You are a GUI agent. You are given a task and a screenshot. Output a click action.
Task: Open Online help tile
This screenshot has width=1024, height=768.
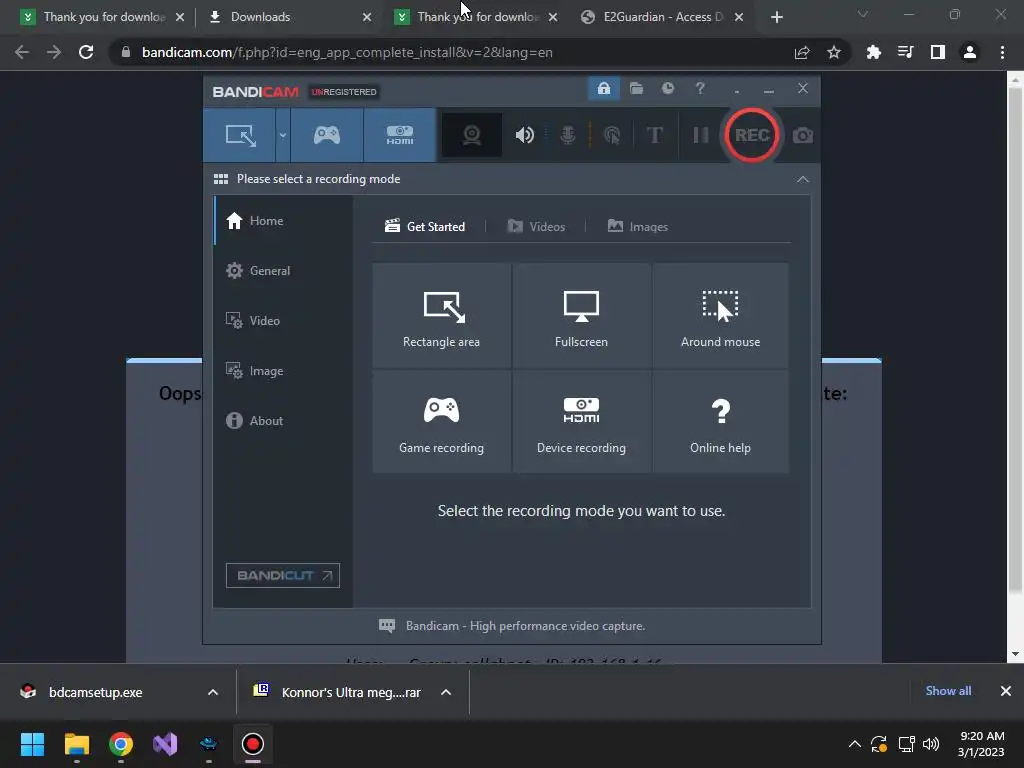tap(720, 422)
